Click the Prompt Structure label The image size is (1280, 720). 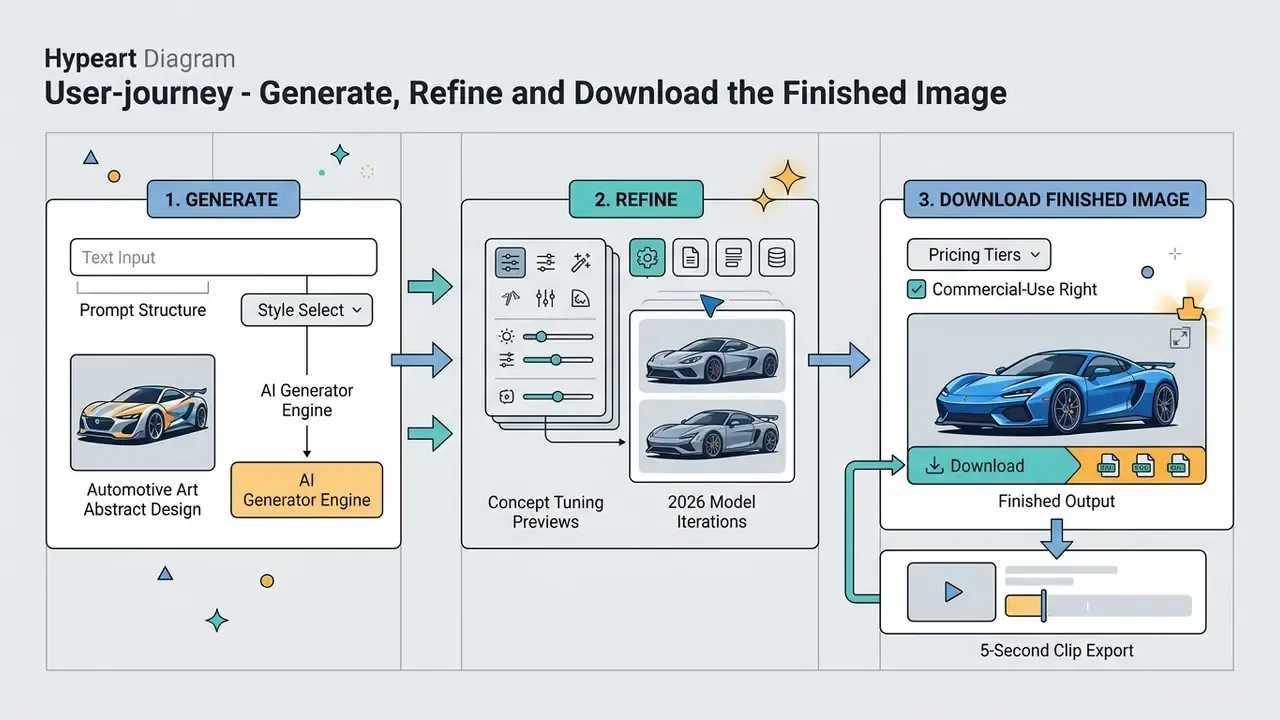click(x=143, y=310)
